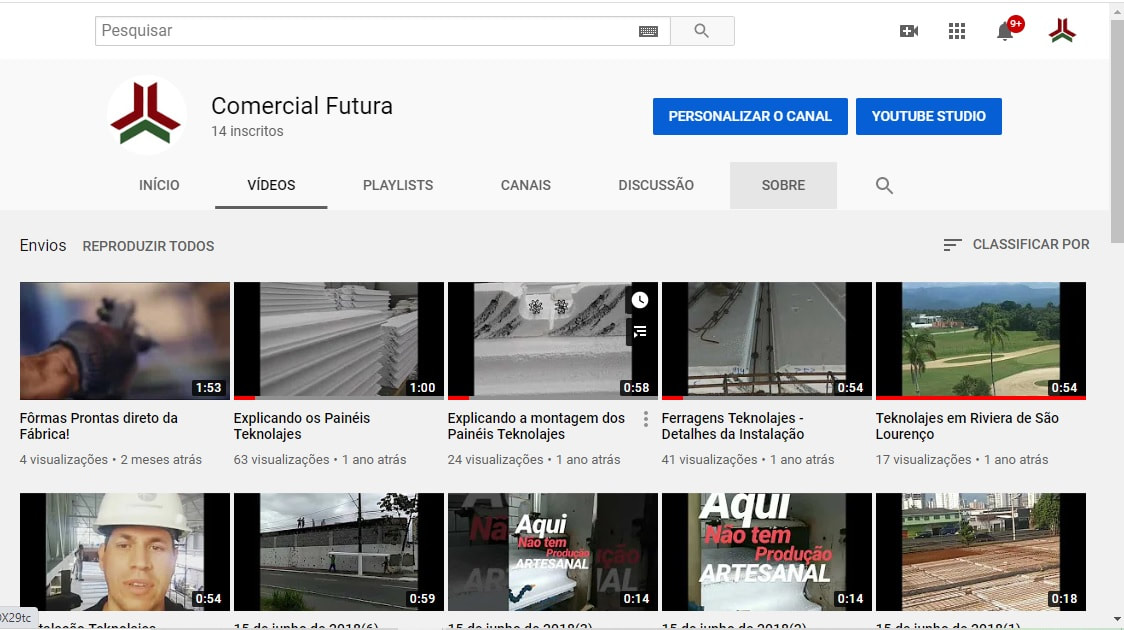Image resolution: width=1124 pixels, height=630 pixels.
Task: Click Personalizar o Canal button
Action: 750,116
